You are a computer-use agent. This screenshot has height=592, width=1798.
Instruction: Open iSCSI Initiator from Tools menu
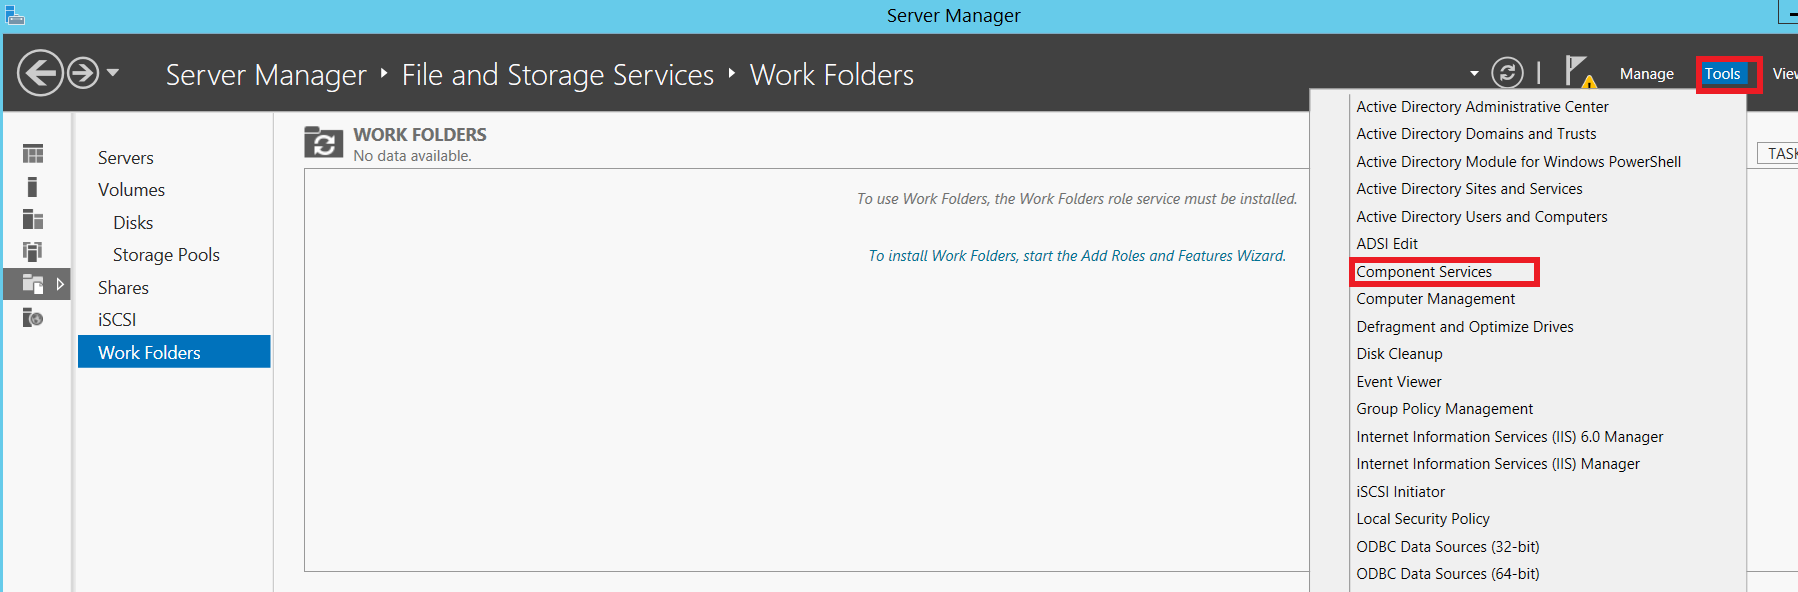pyautogui.click(x=1400, y=492)
